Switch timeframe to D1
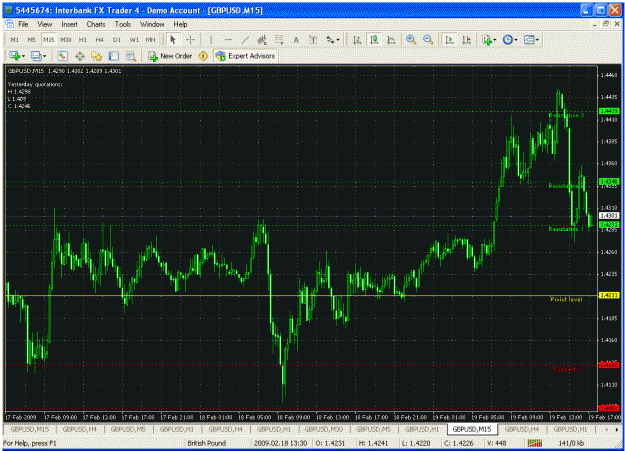Image resolution: width=625 pixels, height=451 pixels. (x=117, y=40)
